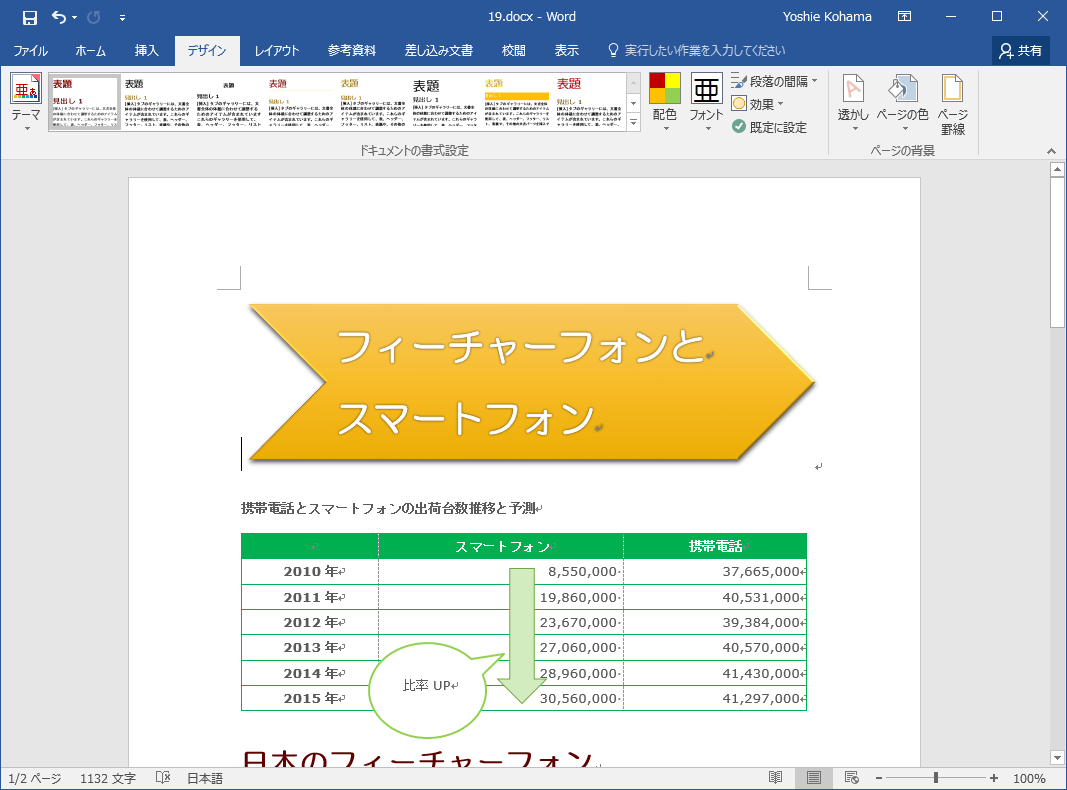Undo the last action
Viewport: 1067px width, 790px height.
click(x=59, y=17)
